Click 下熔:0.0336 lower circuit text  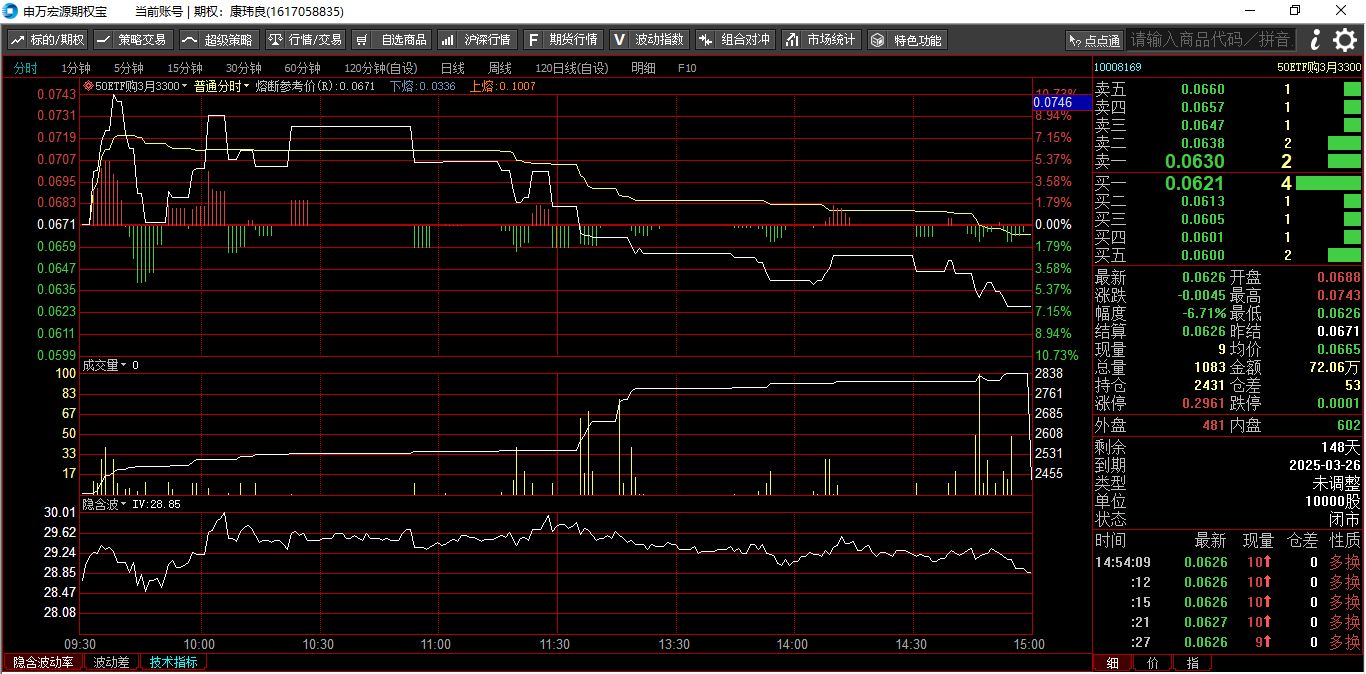pos(422,86)
